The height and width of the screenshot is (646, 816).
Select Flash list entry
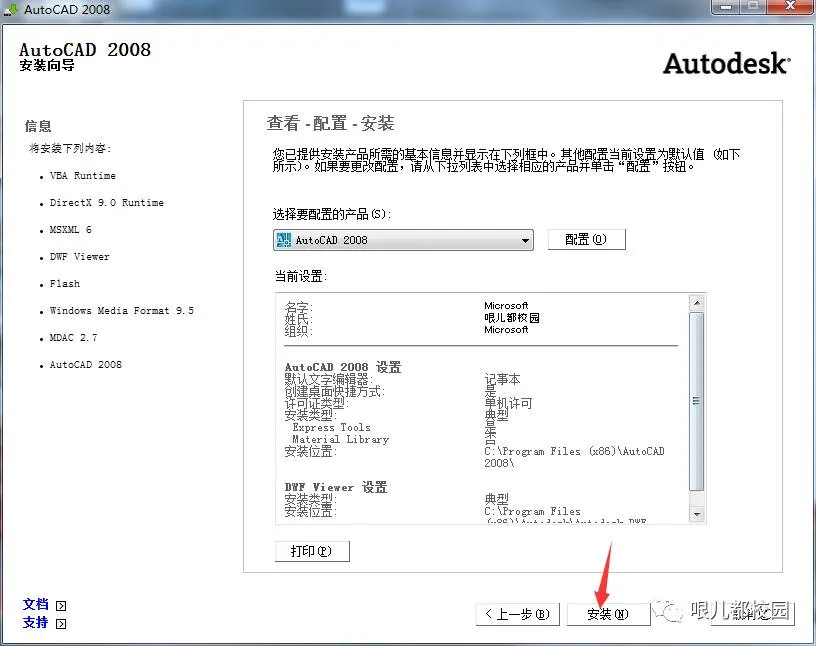click(65, 284)
